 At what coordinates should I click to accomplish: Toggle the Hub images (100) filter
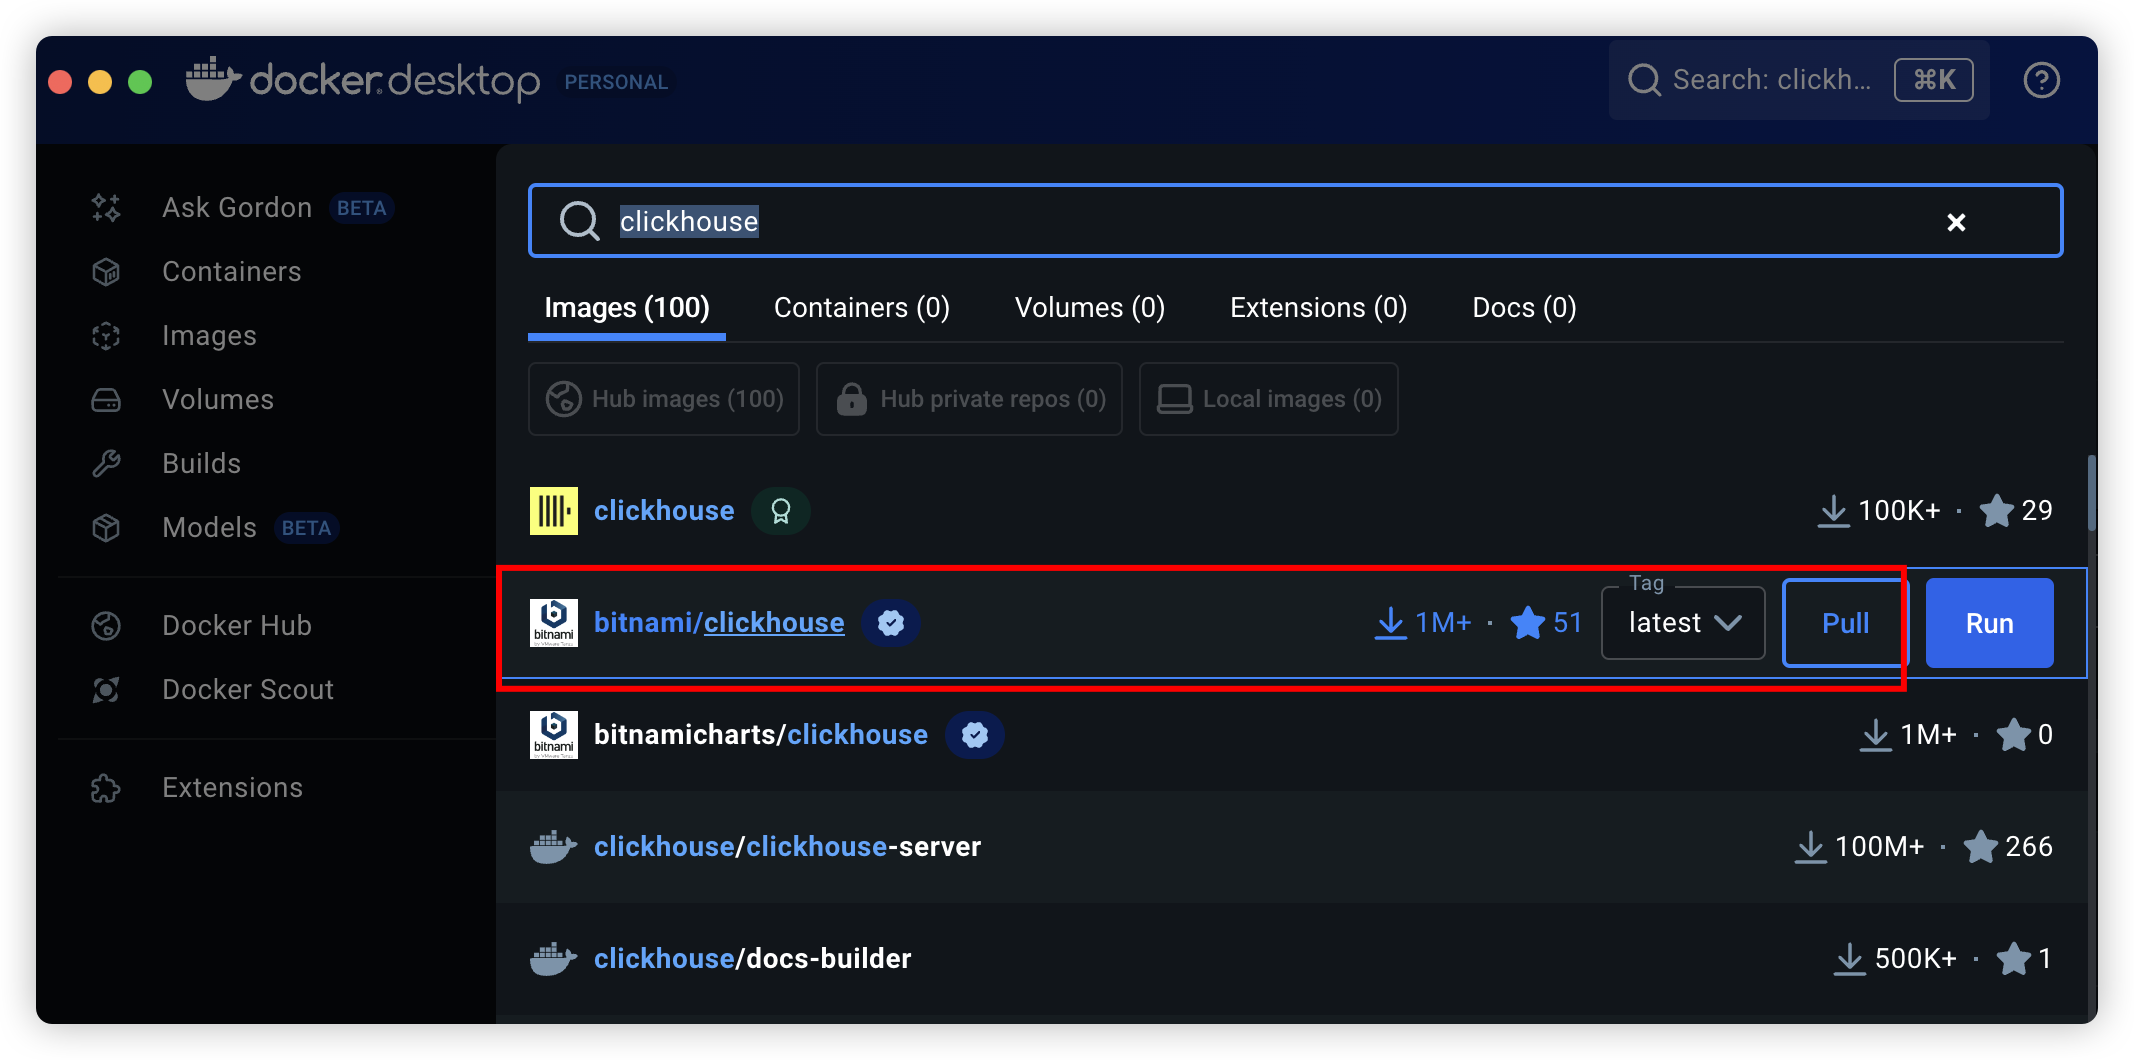[x=664, y=399]
